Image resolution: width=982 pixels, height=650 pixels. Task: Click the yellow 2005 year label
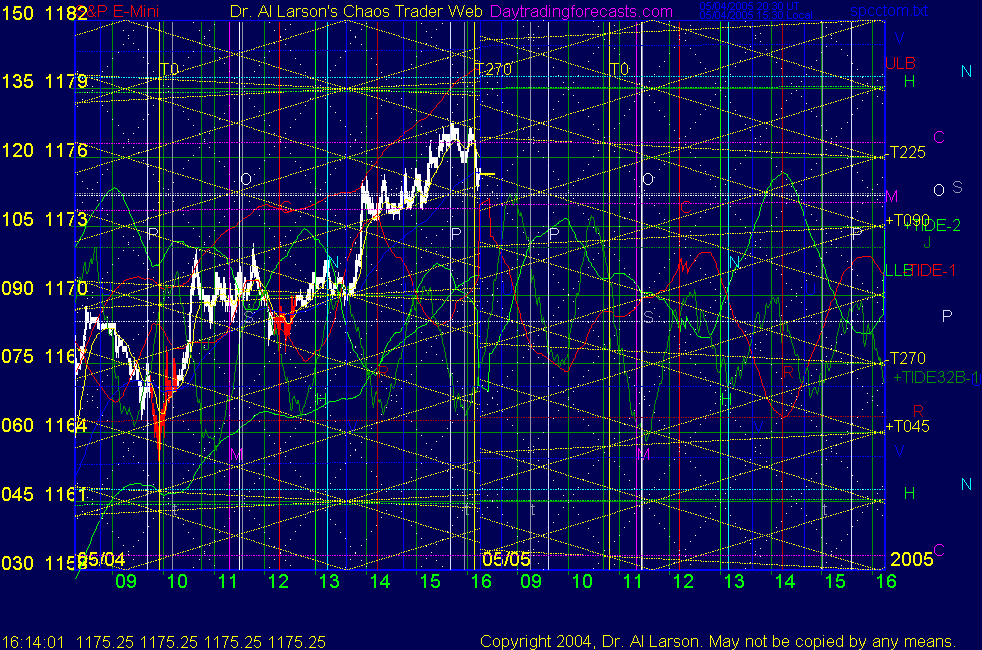pyautogui.click(x=911, y=558)
